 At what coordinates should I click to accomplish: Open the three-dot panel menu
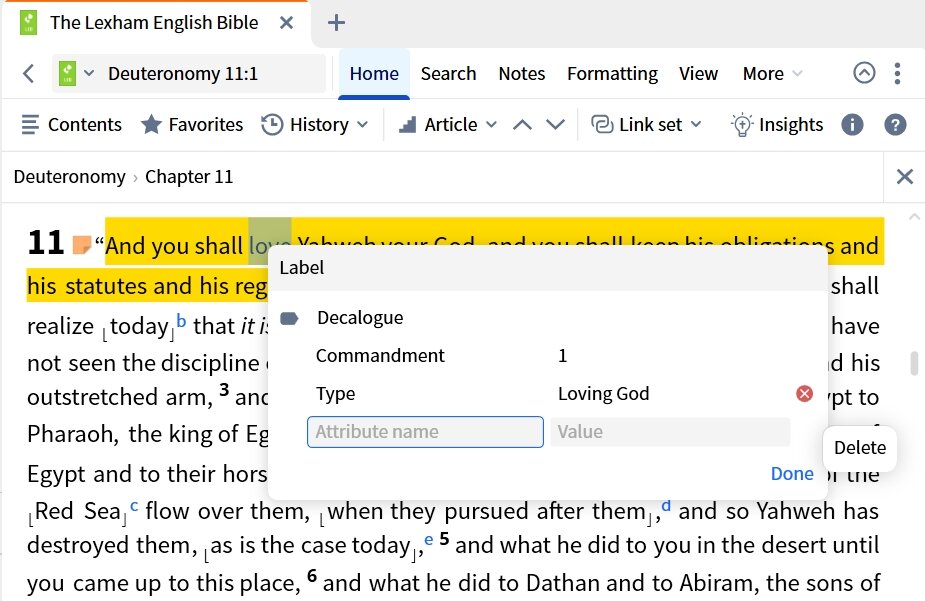point(897,74)
